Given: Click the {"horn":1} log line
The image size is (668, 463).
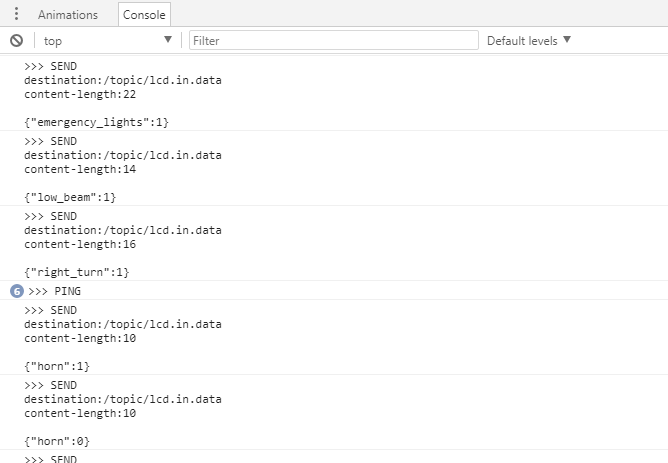Looking at the screenshot, I should [x=57, y=366].
